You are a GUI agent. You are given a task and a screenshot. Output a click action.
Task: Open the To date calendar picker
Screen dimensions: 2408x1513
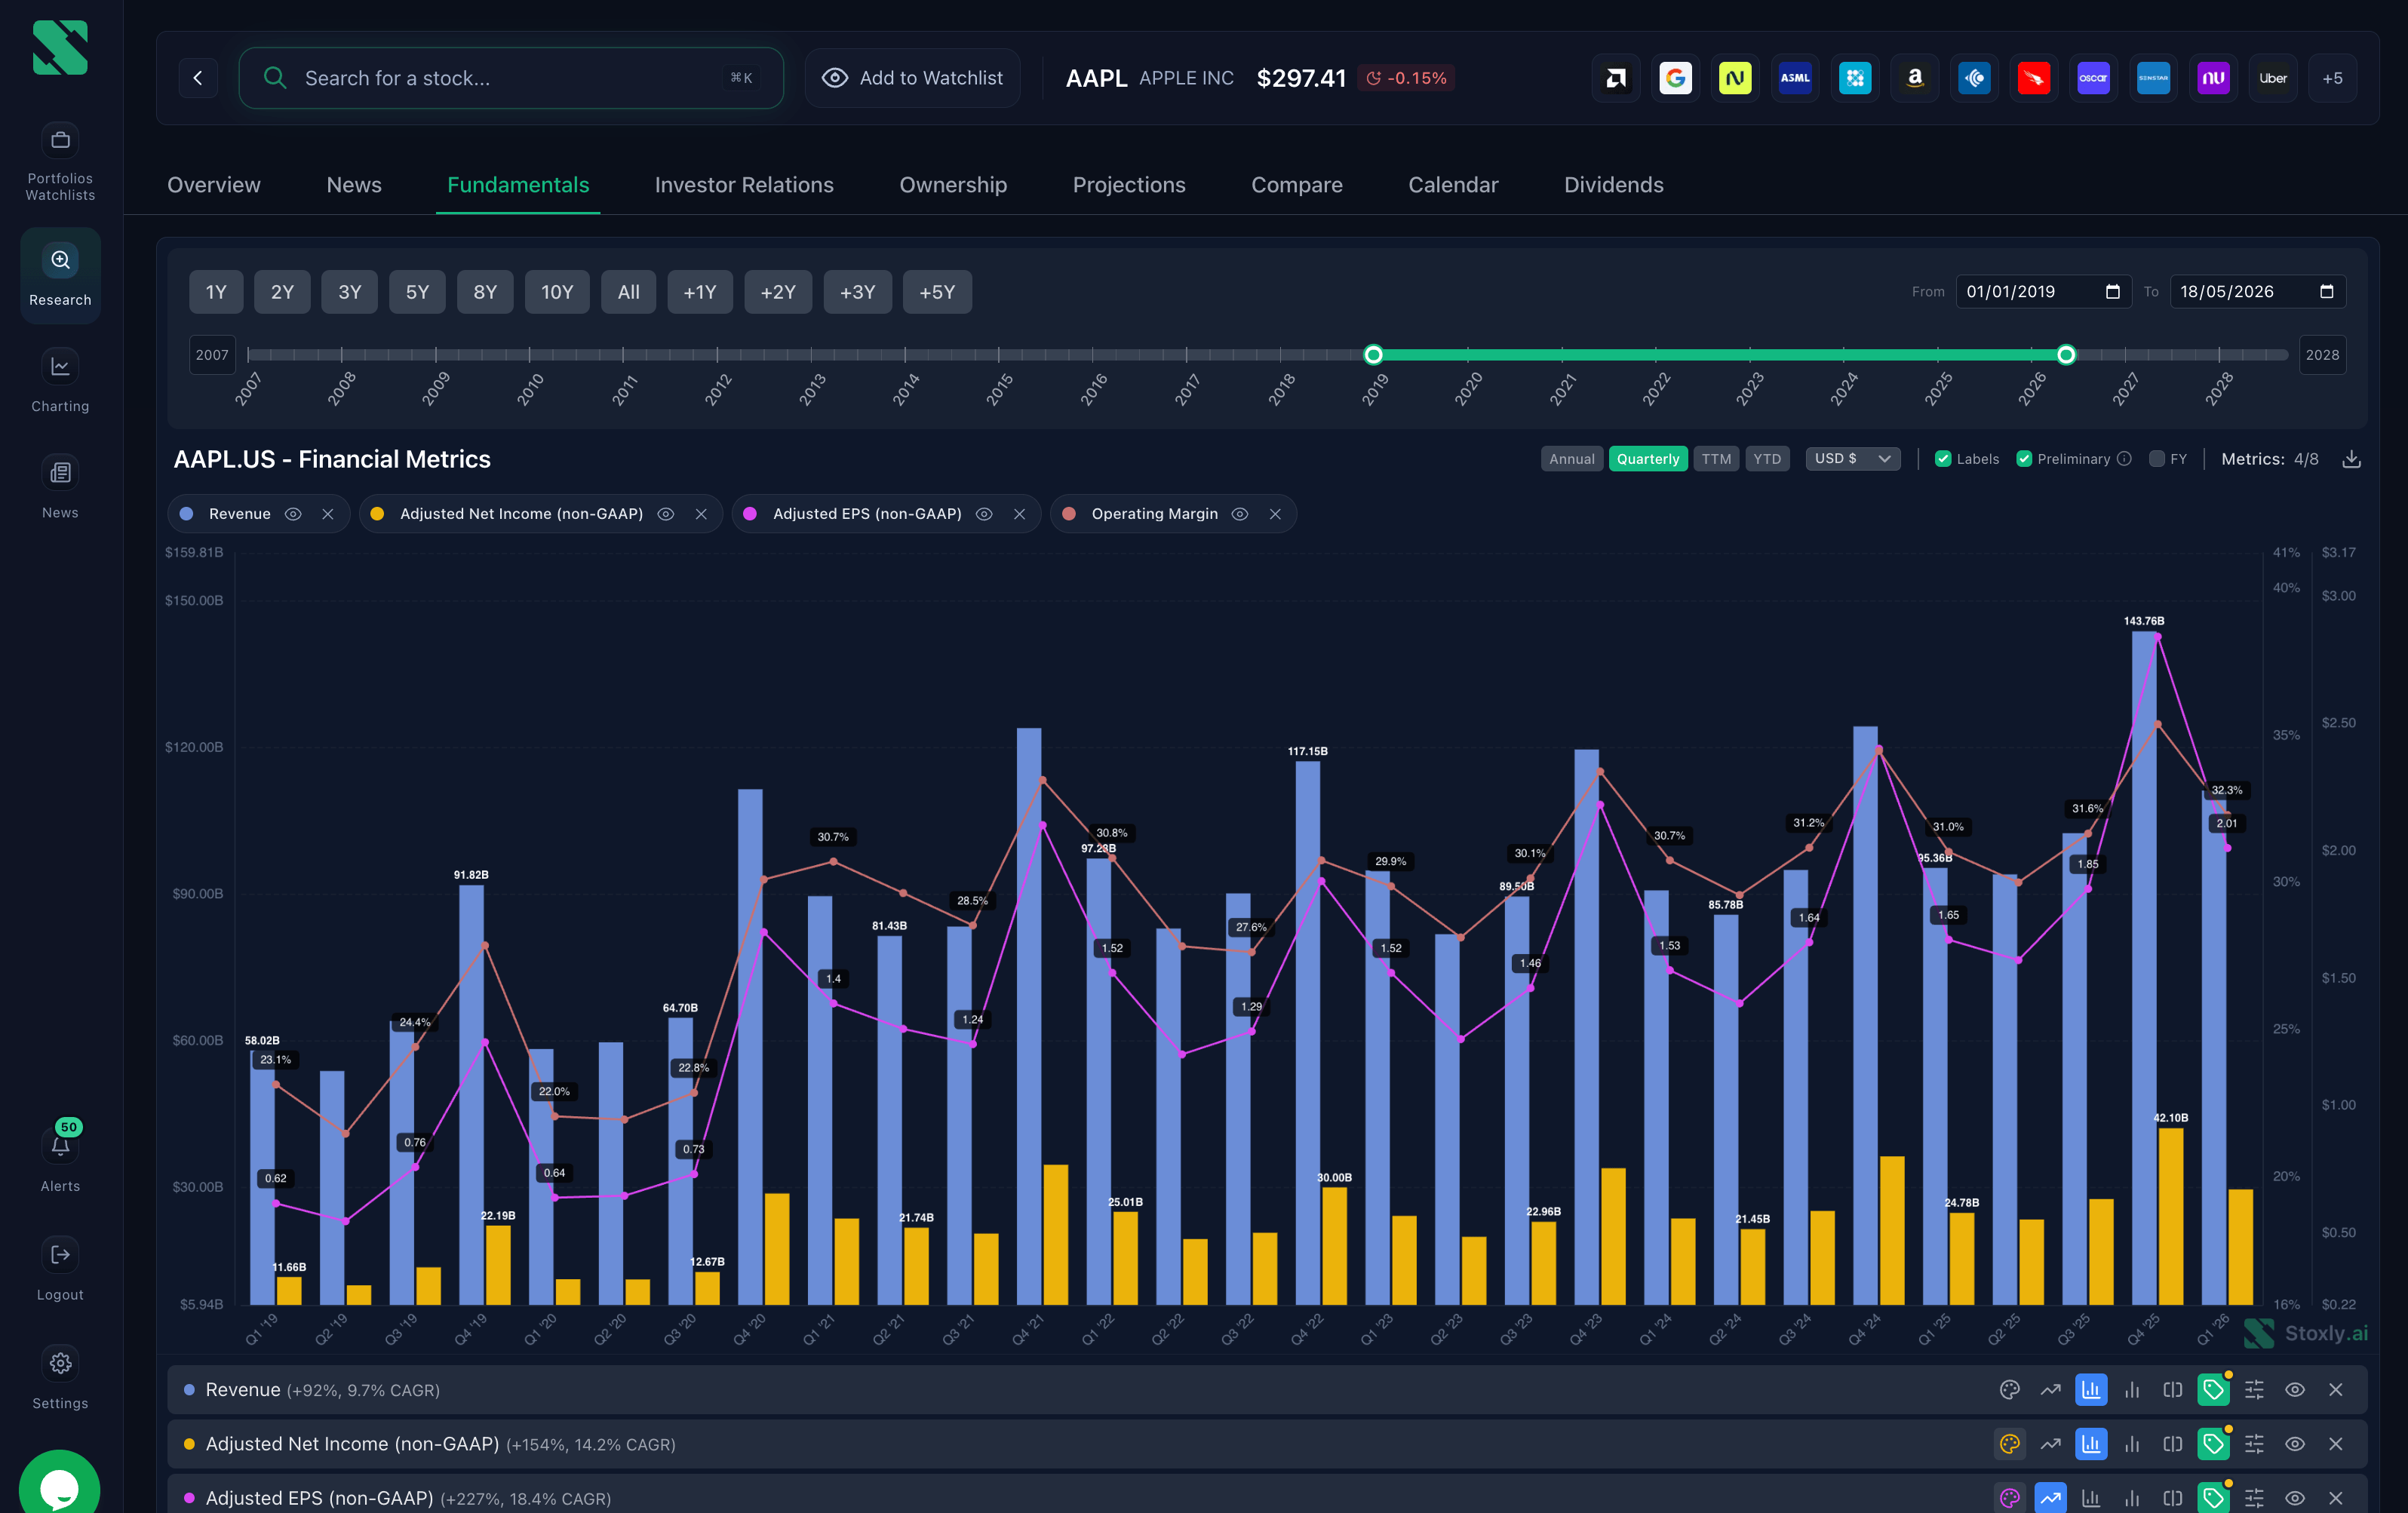click(x=2327, y=292)
